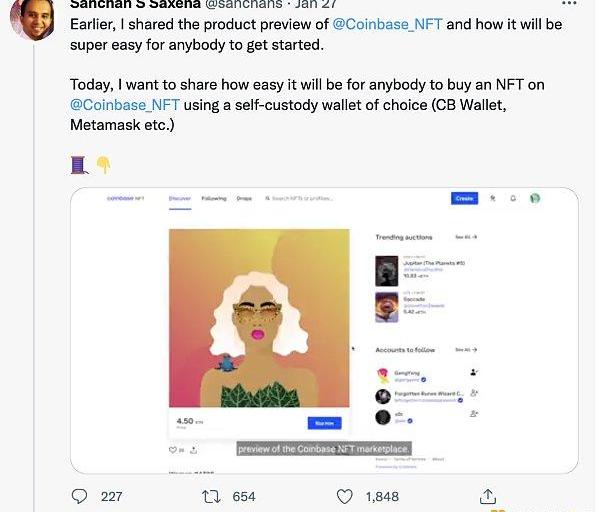Click the notification bell in Coinbase NFT
The height and width of the screenshot is (512, 600).
tap(513, 199)
